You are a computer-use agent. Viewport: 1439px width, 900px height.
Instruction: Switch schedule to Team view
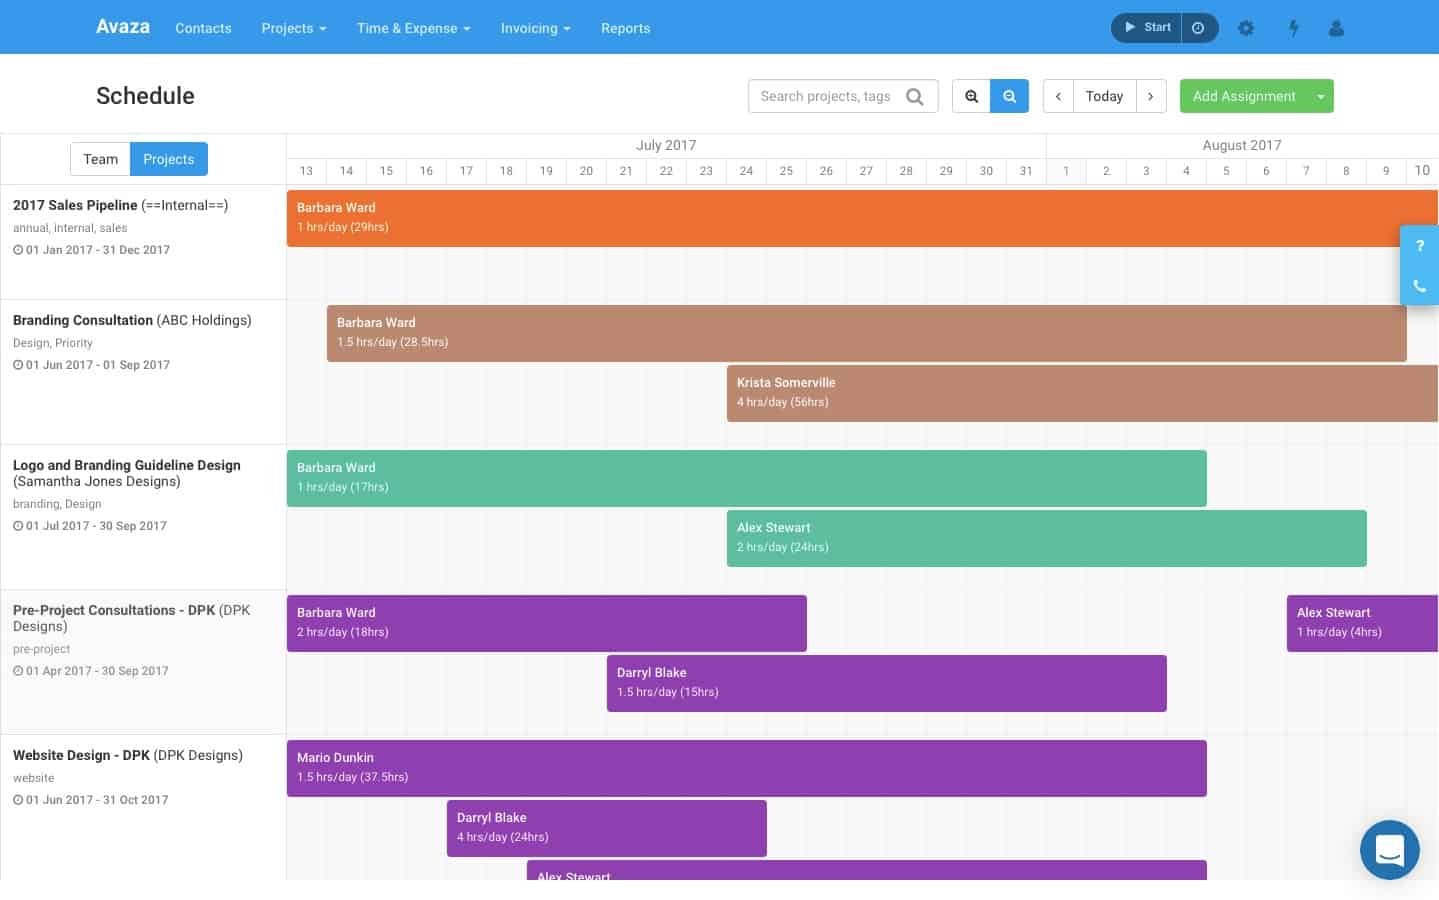pos(100,159)
